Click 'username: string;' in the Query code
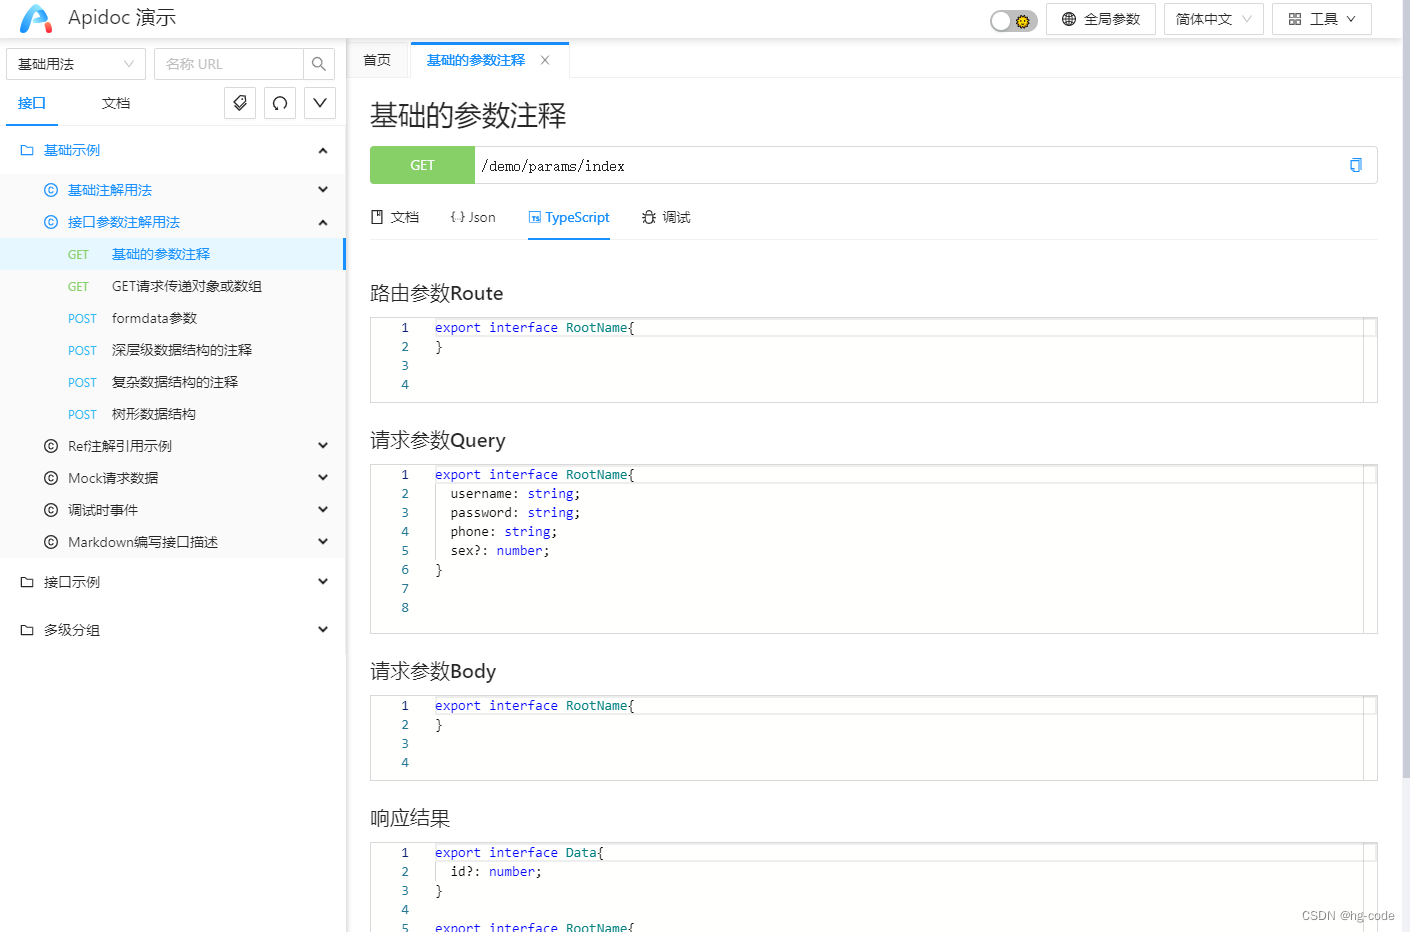This screenshot has width=1410, height=932. pyautogui.click(x=515, y=494)
